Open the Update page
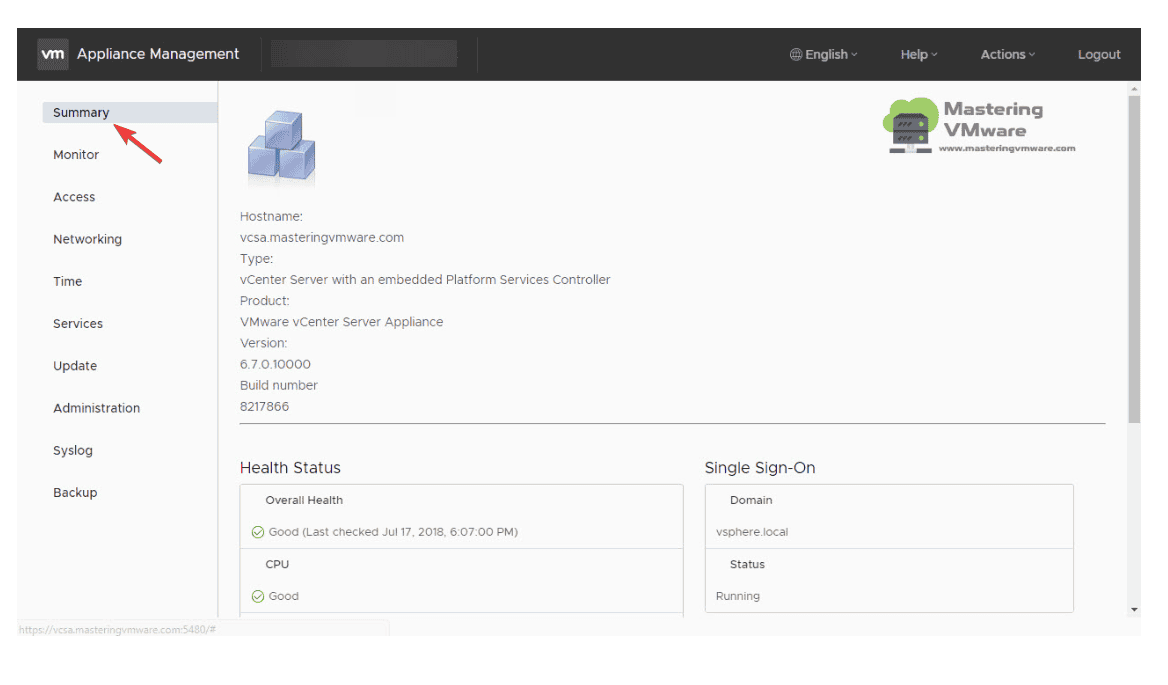The image size is (1168, 685). [74, 366]
